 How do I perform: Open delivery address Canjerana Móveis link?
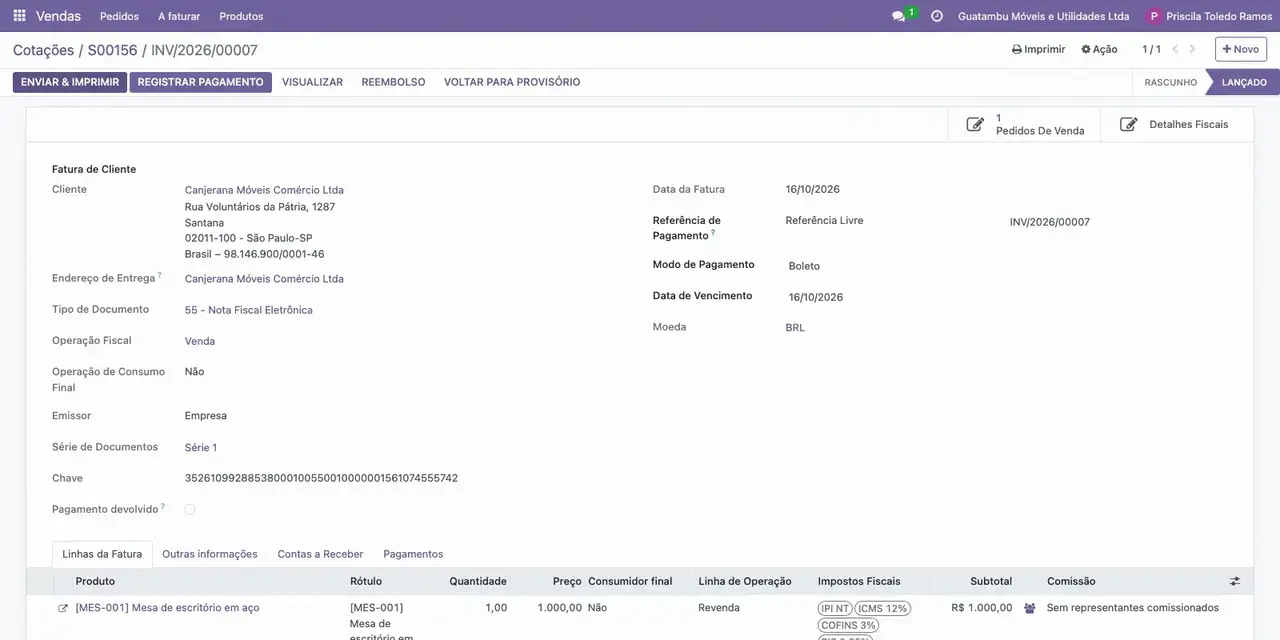[264, 279]
